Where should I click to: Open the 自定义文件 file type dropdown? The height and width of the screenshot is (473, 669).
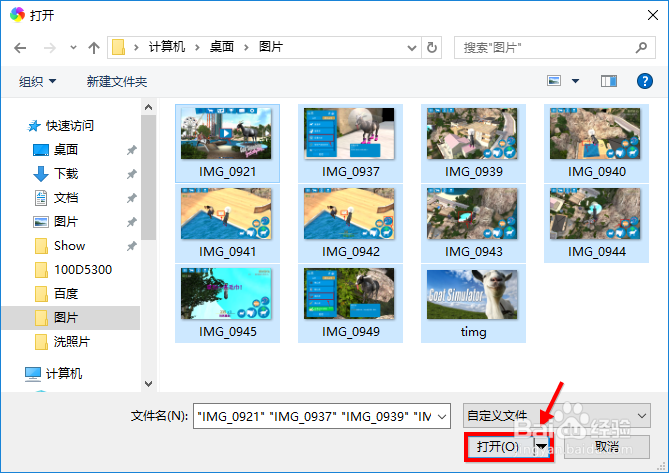556,415
